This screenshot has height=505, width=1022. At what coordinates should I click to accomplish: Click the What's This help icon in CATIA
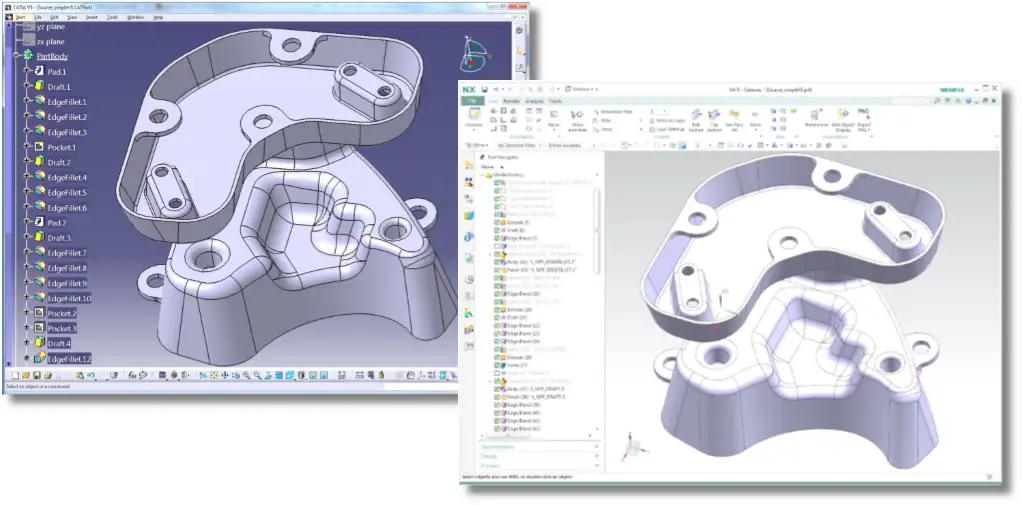tap(114, 375)
